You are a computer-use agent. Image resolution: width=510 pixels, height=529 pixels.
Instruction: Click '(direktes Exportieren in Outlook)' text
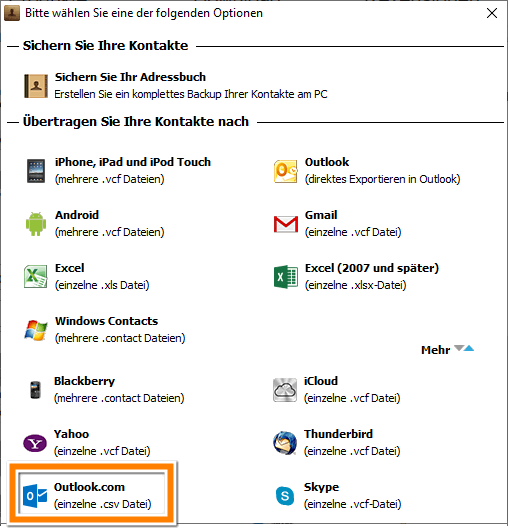(x=382, y=179)
